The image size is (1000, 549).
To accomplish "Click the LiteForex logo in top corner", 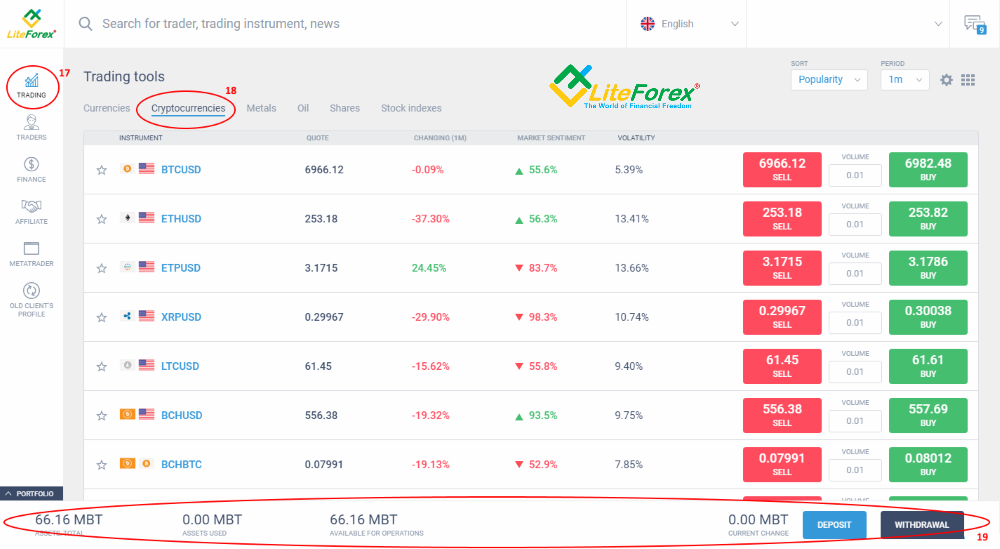I will pos(31,24).
